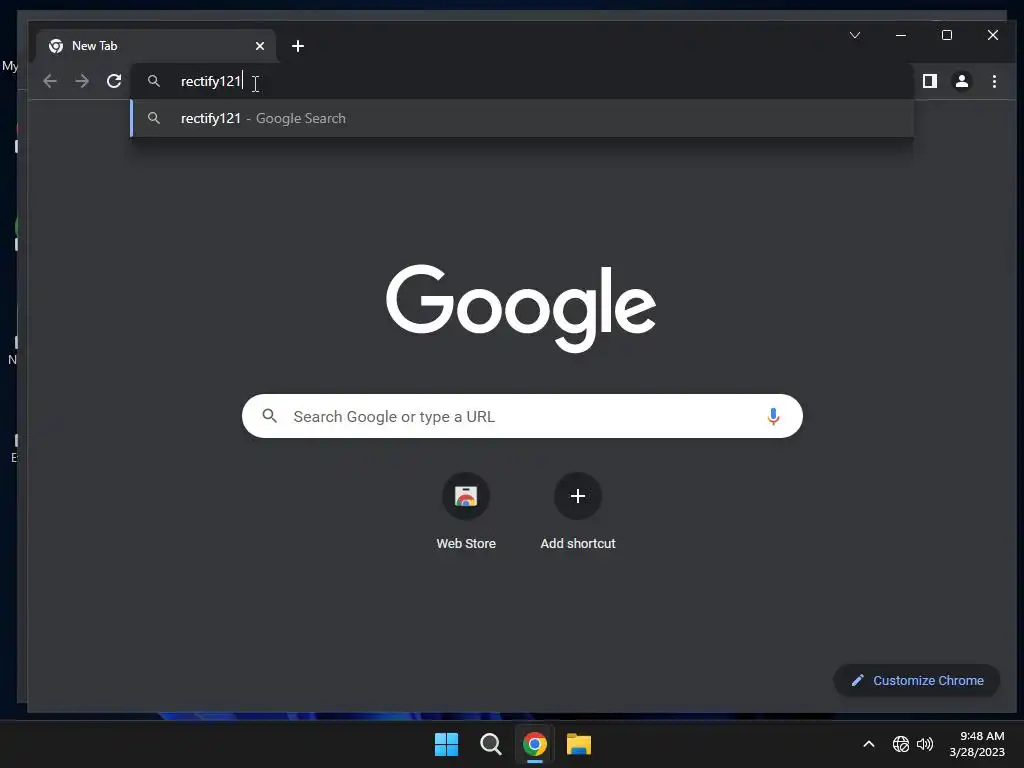1024x768 pixels.
Task: Open a new tab with plus button
Action: tap(298, 46)
